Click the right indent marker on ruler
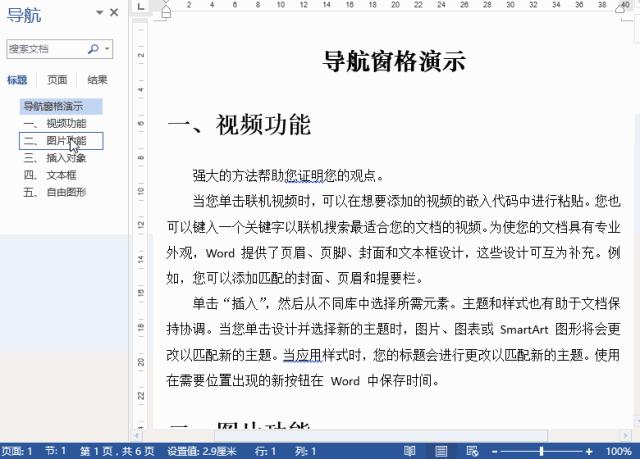The width and height of the screenshot is (640, 459). [620, 8]
